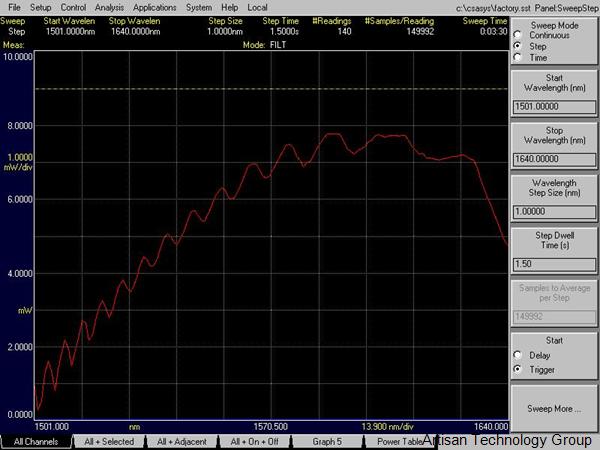600x450 pixels.
Task: Edit the Wavelength Step Size field
Action: 553,210
